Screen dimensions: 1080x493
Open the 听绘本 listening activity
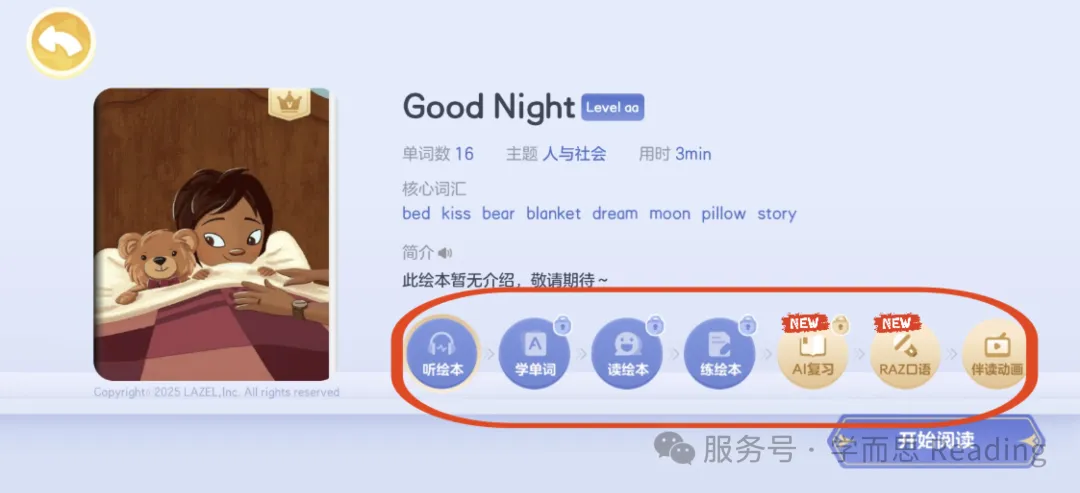[442, 353]
